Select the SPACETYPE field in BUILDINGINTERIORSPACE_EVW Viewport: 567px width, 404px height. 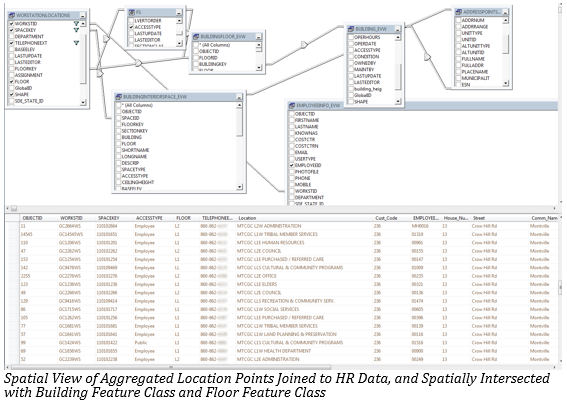pyautogui.click(x=133, y=169)
